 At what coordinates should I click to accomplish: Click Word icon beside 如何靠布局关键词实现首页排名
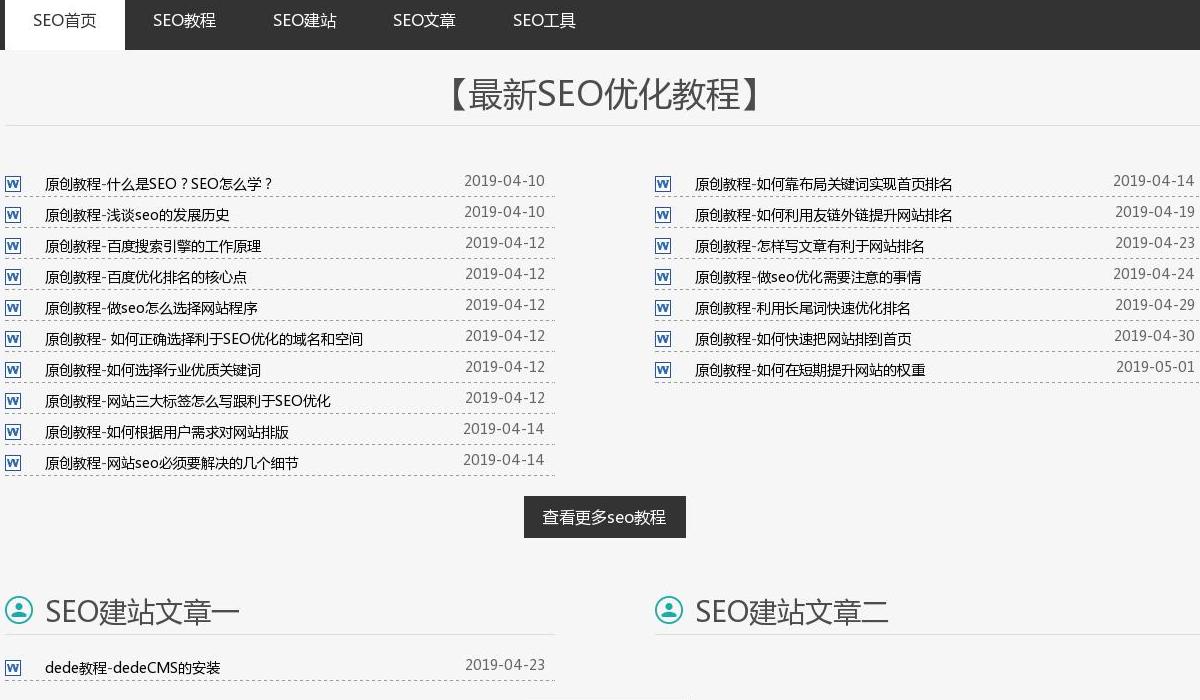point(663,184)
